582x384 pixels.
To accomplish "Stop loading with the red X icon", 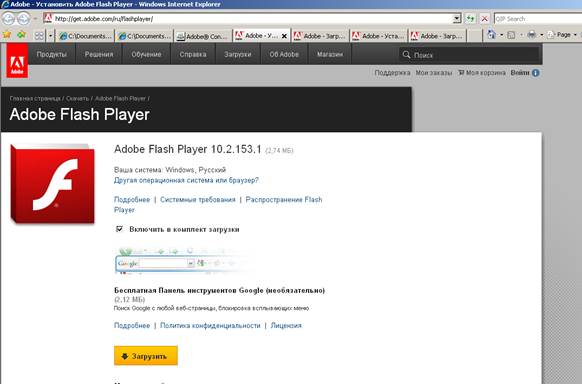I will click(x=484, y=19).
